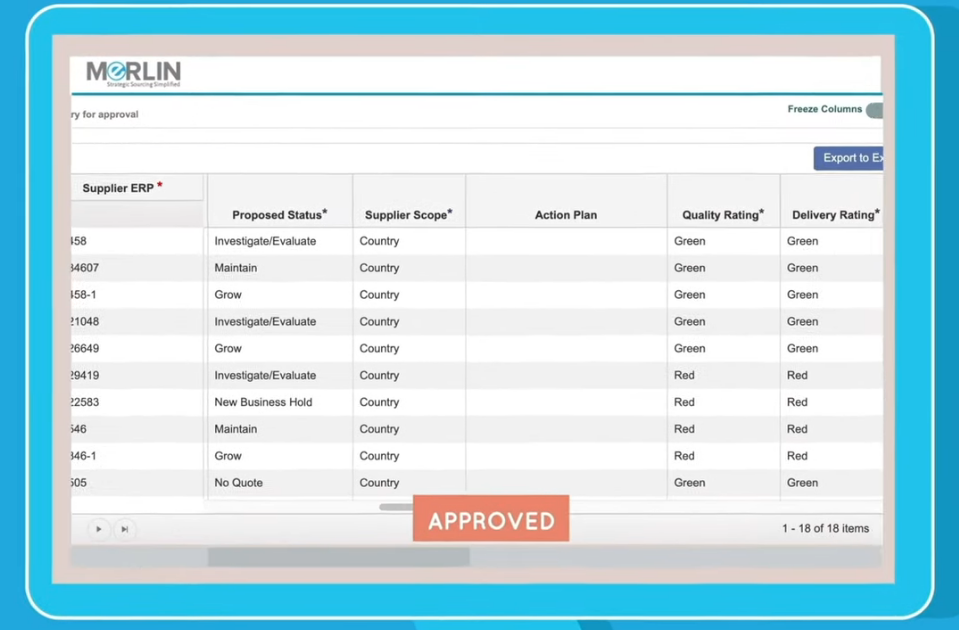Click the grid's small horizontal scrollbar thumb
Image resolution: width=959 pixels, height=630 pixels.
pyautogui.click(x=396, y=507)
